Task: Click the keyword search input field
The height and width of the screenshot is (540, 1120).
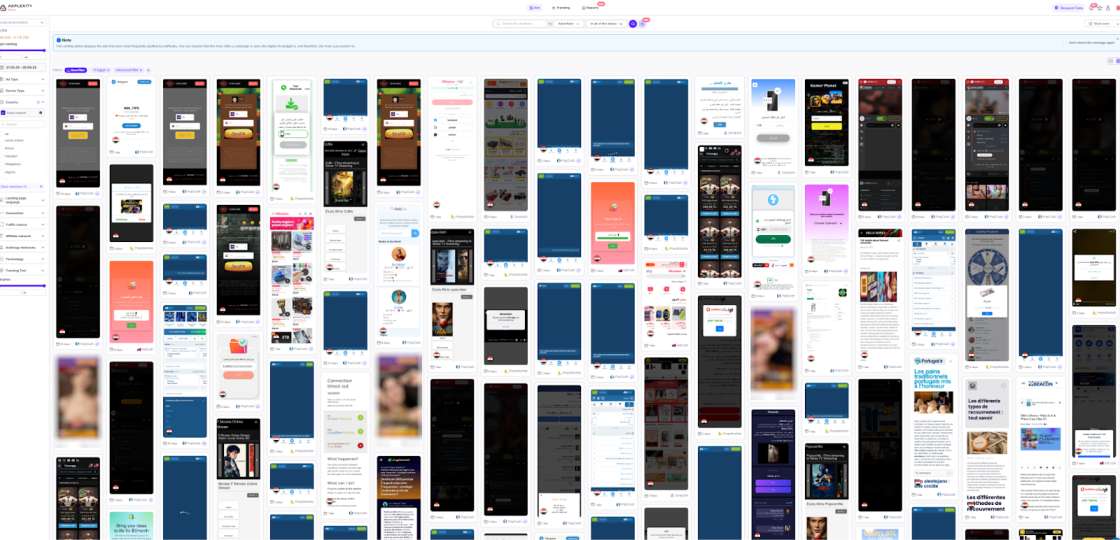Action: tap(521, 24)
